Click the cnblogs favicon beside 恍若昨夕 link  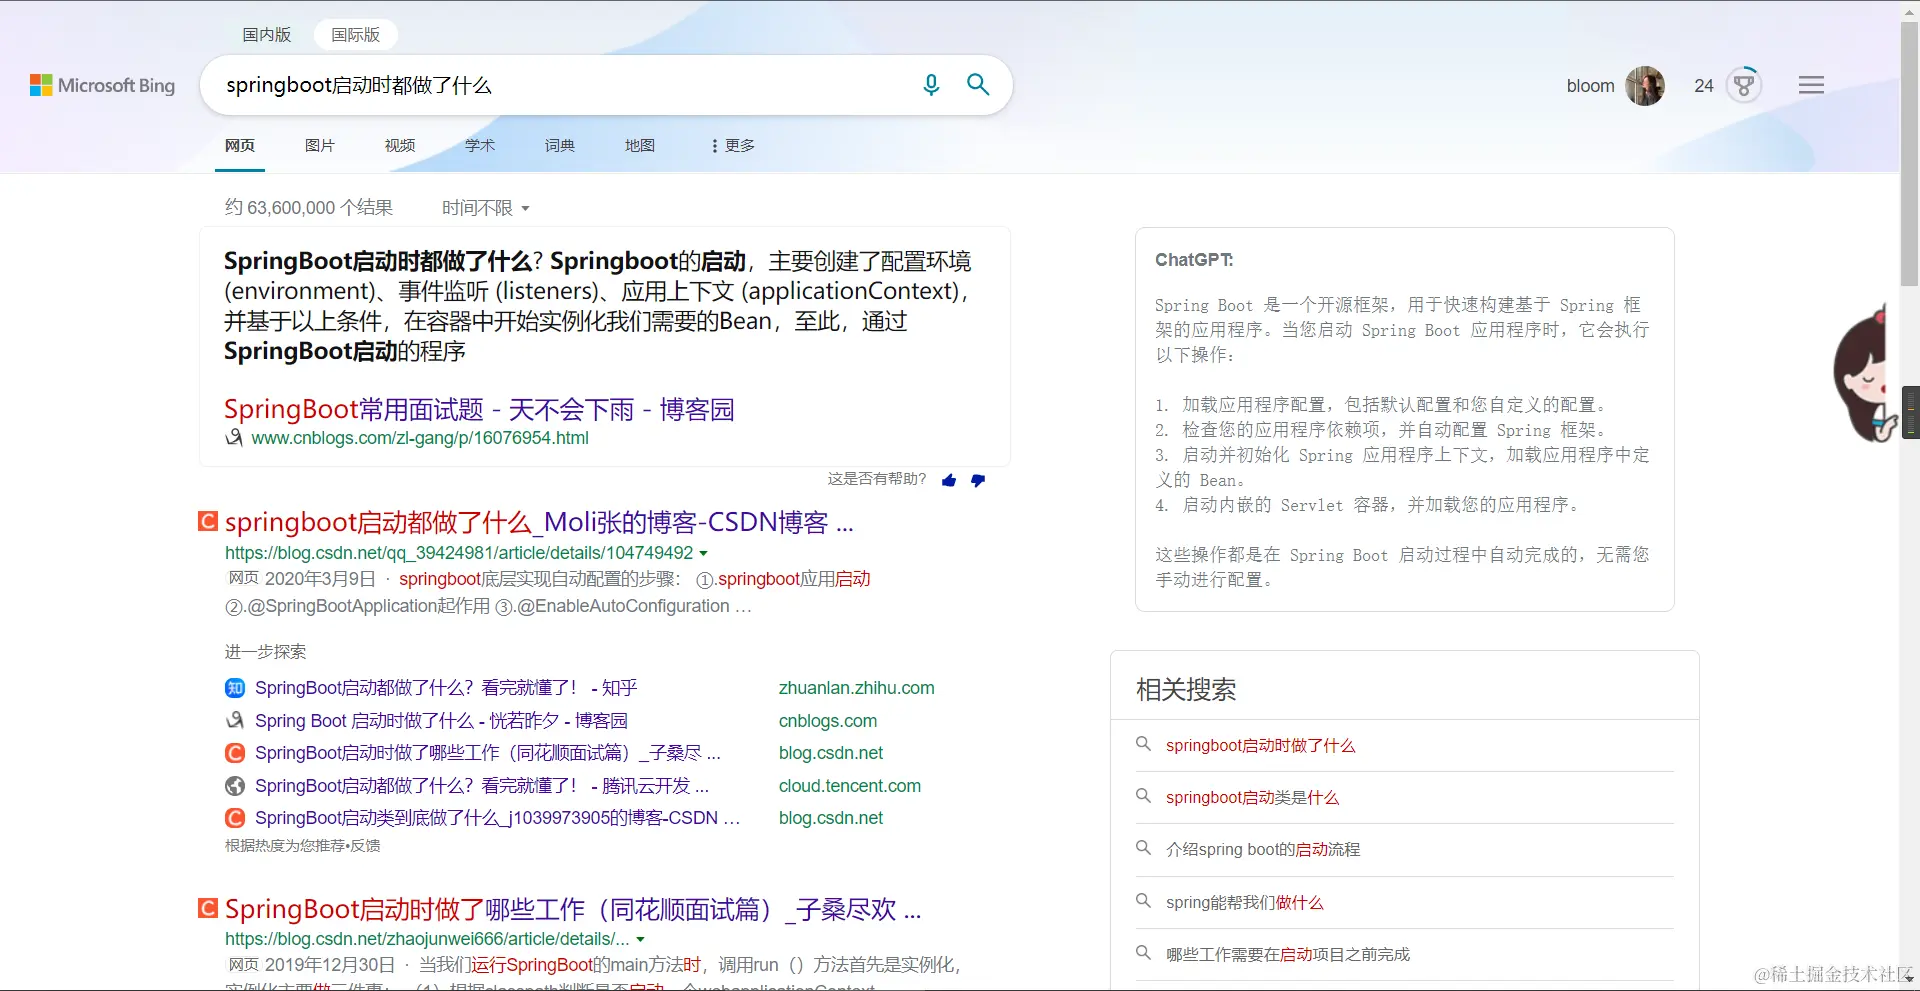click(x=235, y=720)
